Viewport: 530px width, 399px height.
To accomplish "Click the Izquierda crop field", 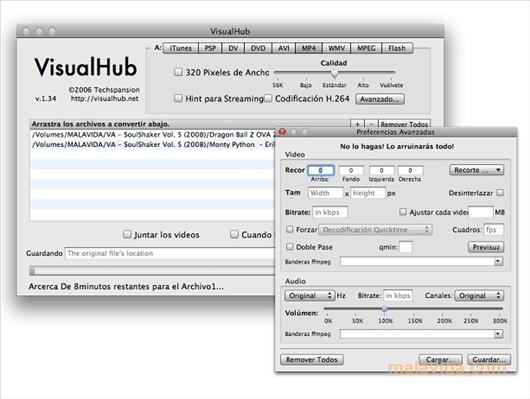I will [x=381, y=170].
